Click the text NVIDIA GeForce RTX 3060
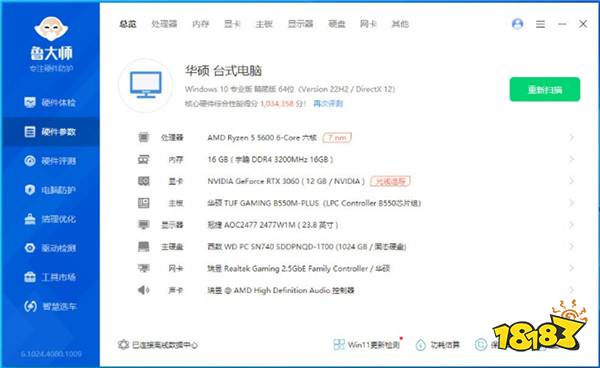600x368 pixels. click(x=253, y=181)
